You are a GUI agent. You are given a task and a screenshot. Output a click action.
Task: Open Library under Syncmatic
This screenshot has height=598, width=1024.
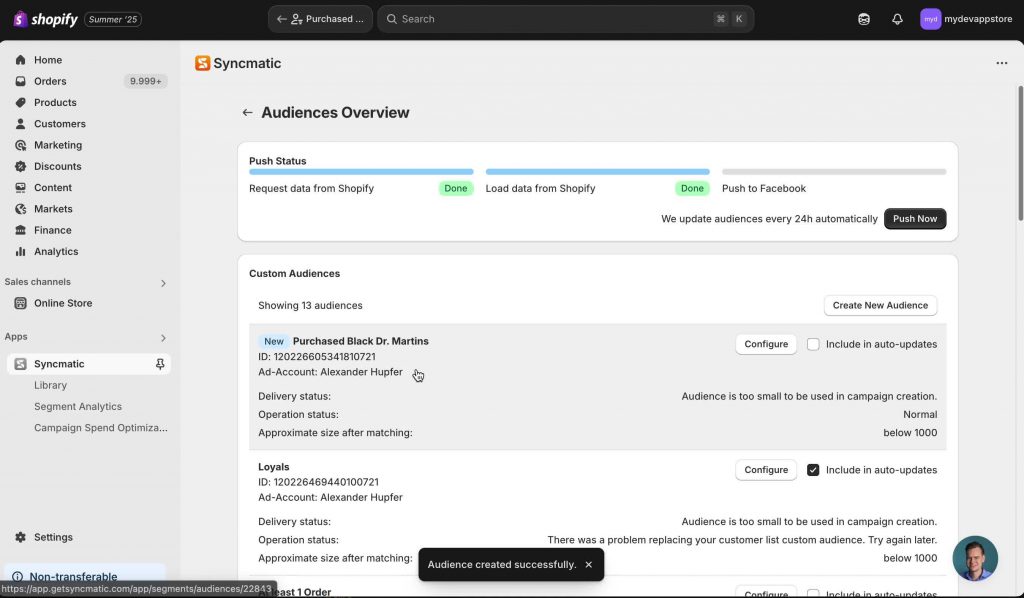(x=50, y=385)
